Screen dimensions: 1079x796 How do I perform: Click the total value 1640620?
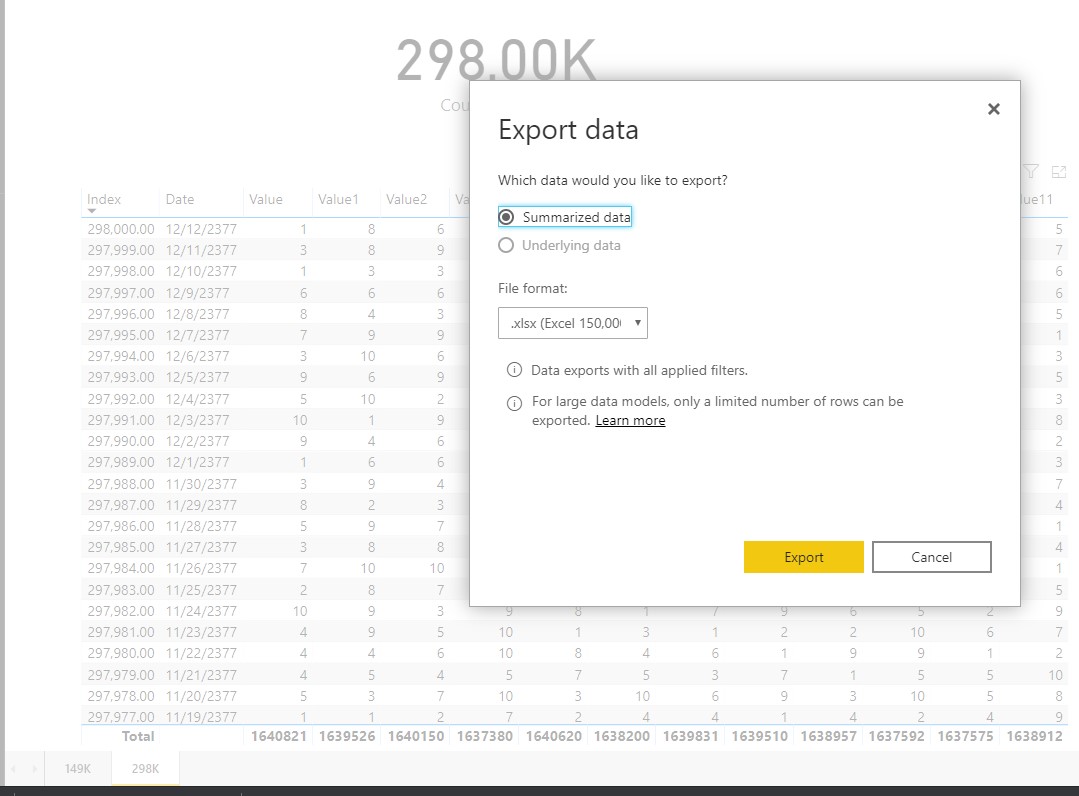(x=553, y=736)
